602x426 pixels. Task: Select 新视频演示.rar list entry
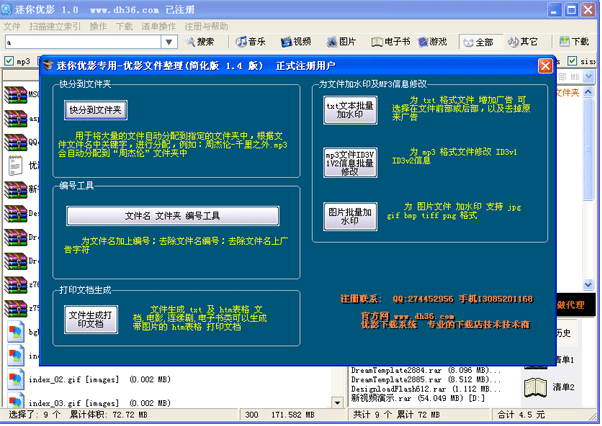coord(418,398)
